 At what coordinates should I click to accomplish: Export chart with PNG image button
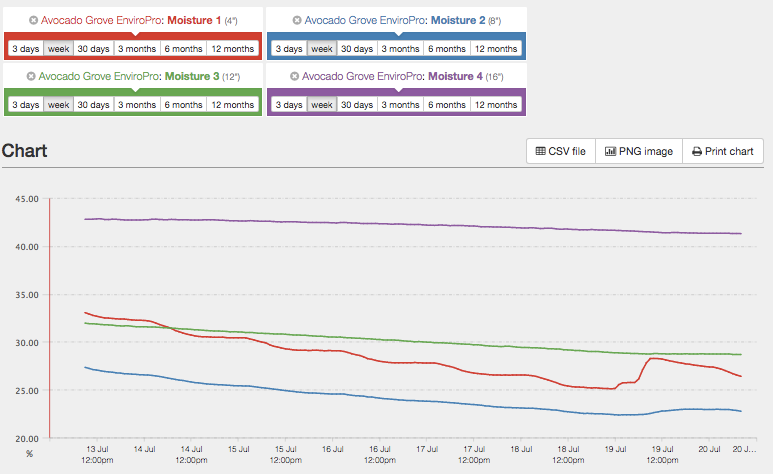[x=638, y=151]
